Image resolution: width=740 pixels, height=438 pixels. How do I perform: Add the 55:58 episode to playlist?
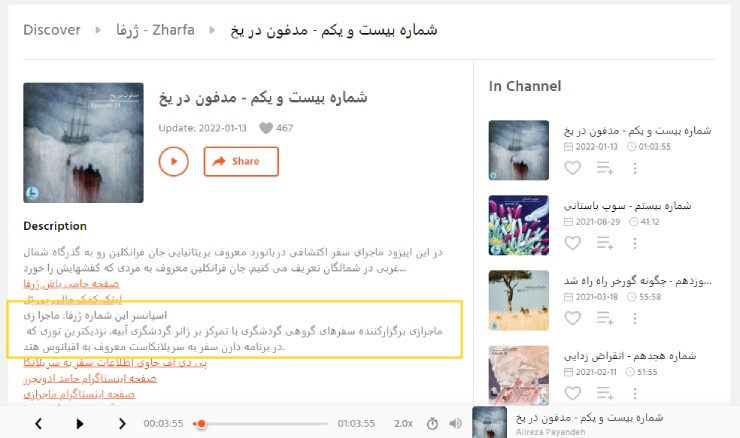[x=605, y=318]
